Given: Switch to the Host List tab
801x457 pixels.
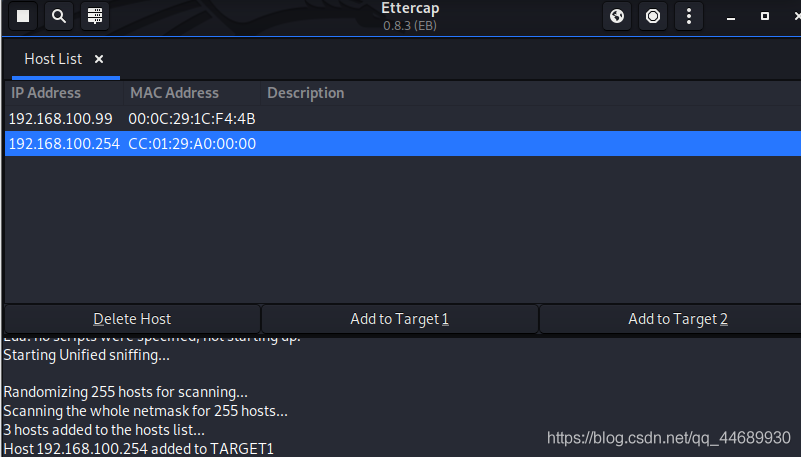Looking at the screenshot, I should coord(53,59).
